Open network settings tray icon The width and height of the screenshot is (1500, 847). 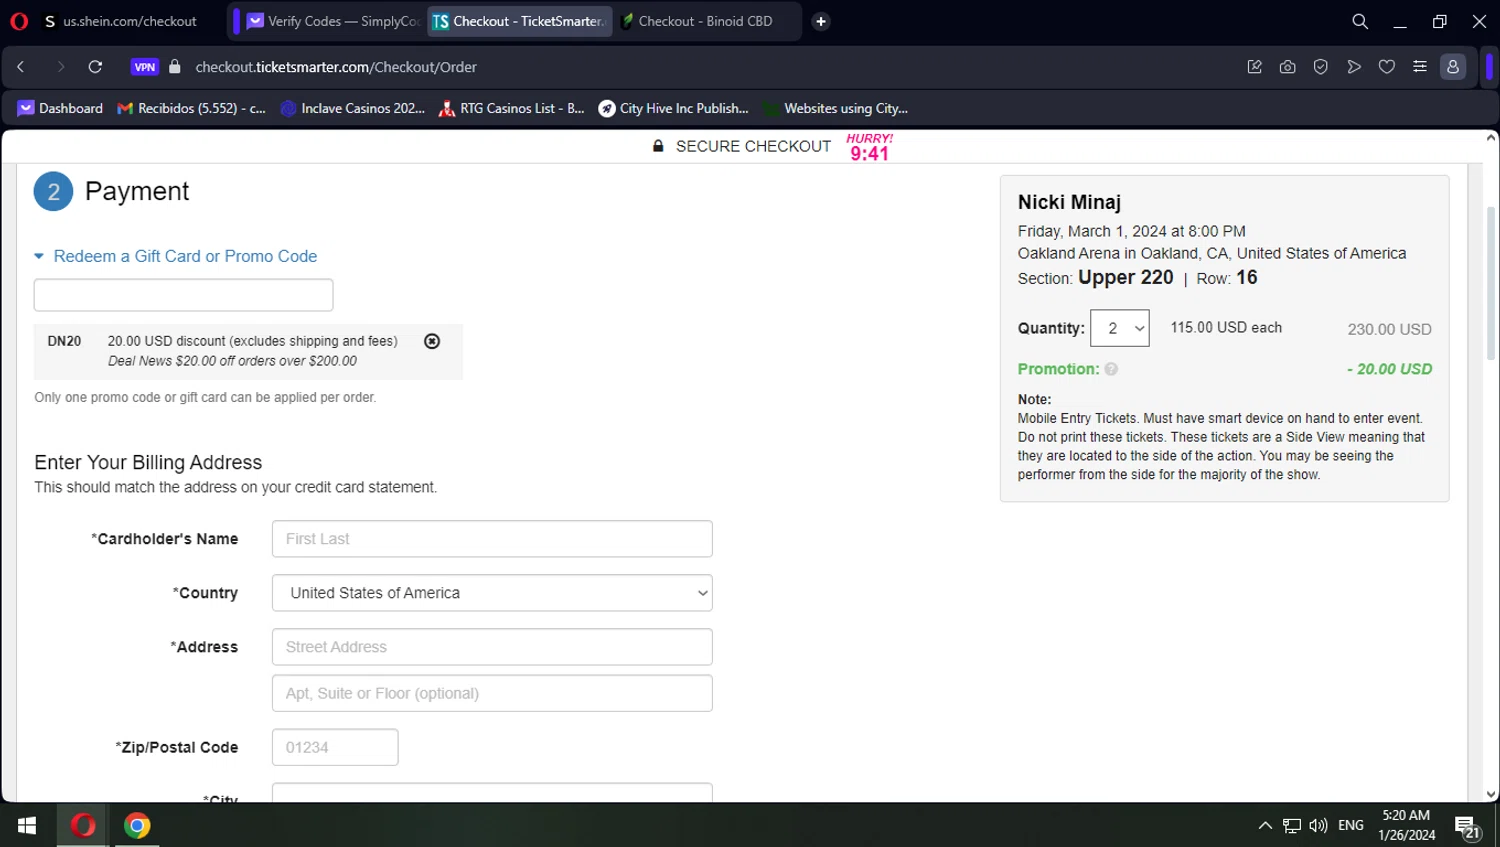tap(1292, 825)
